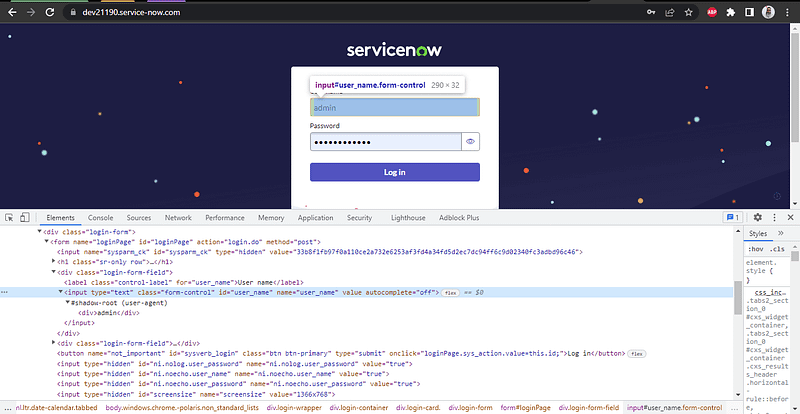Viewport: 800px width, 414px height.
Task: Click flex badge on Log in button
Action: [636, 353]
